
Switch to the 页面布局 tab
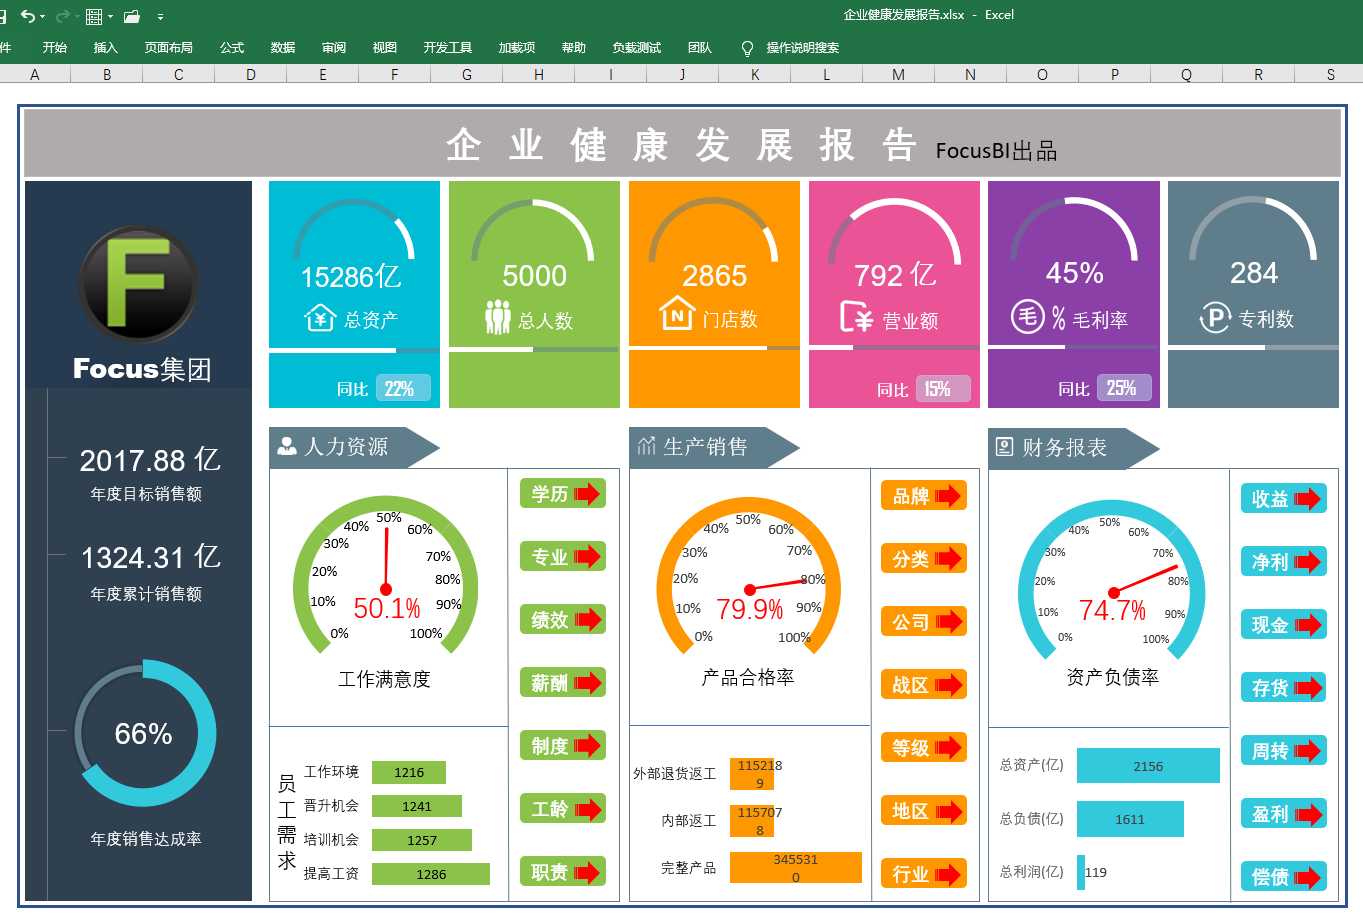point(168,47)
